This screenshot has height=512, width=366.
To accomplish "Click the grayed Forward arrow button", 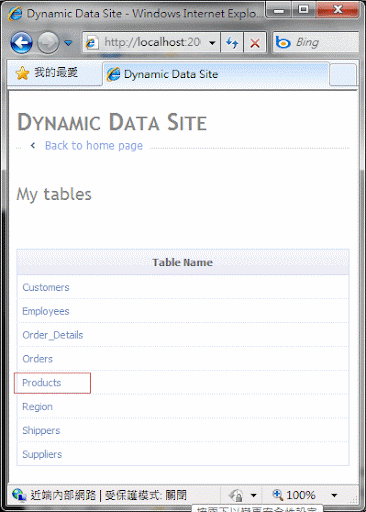I will (48, 42).
